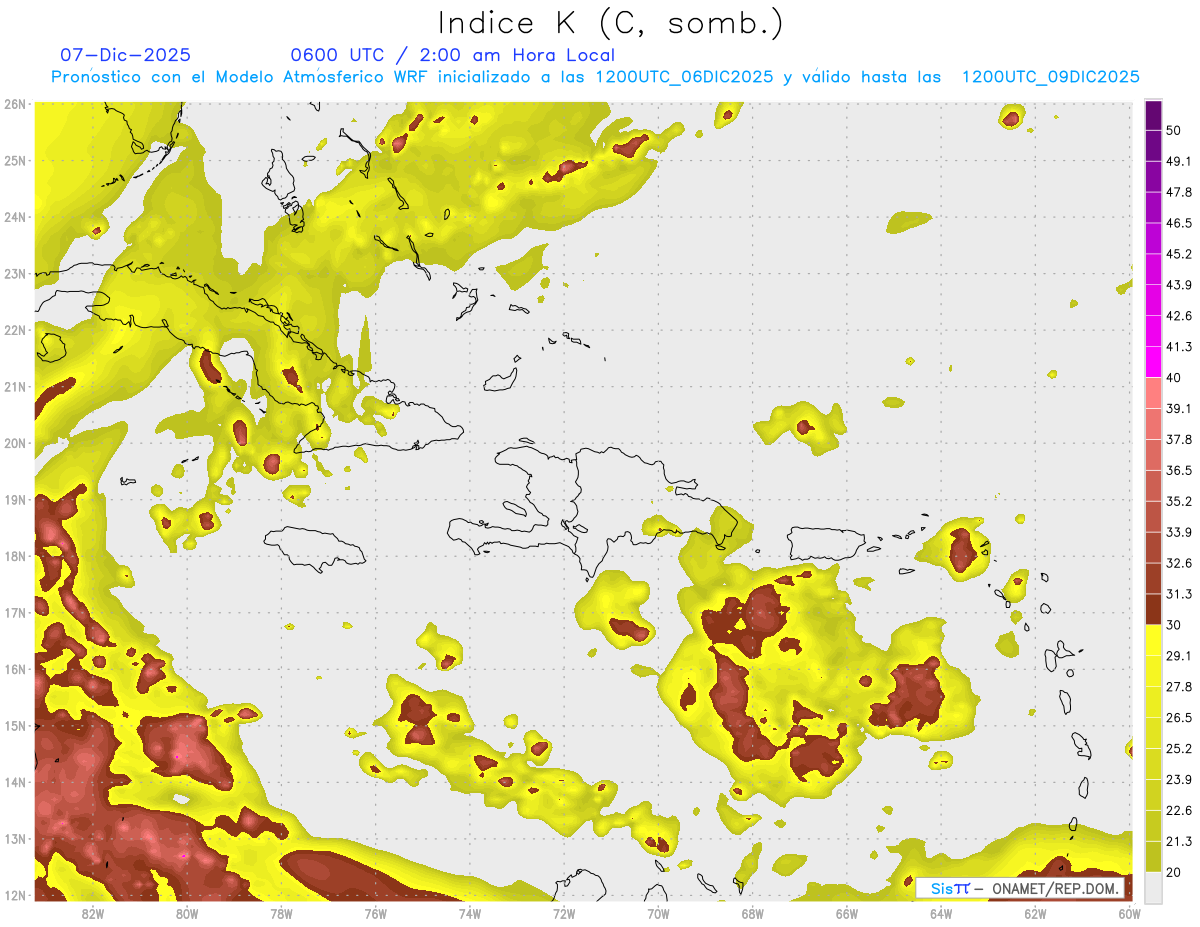The width and height of the screenshot is (1200, 927).
Task: Click the colorbar value 32.6
Action: click(1179, 563)
